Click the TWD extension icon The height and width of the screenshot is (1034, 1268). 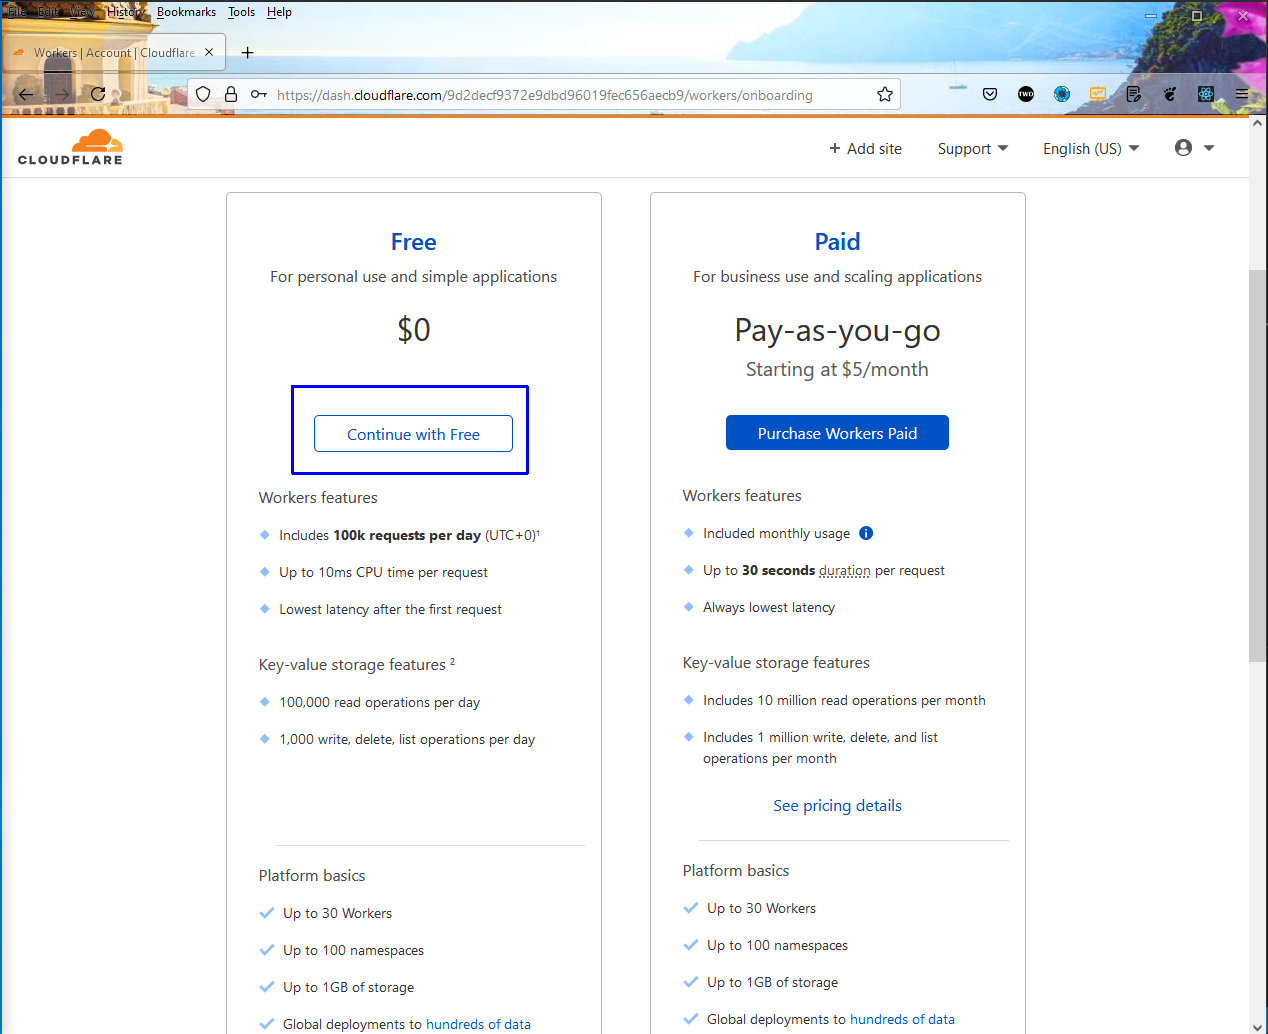(x=1026, y=94)
